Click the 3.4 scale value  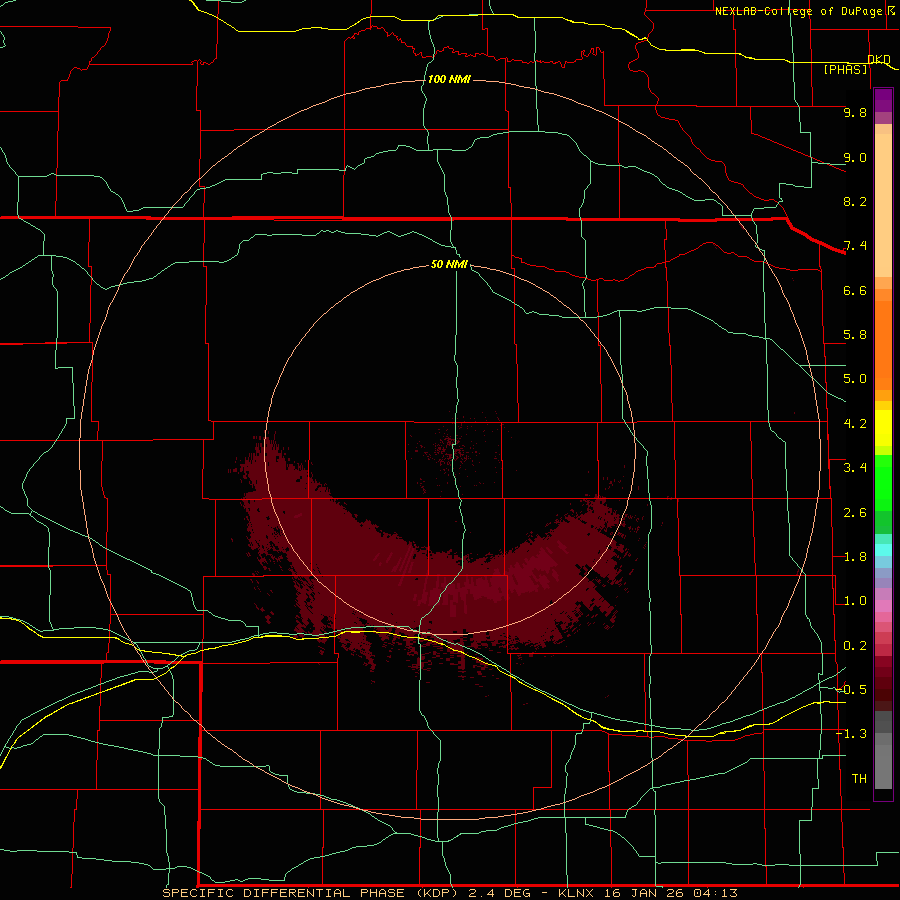(855, 468)
